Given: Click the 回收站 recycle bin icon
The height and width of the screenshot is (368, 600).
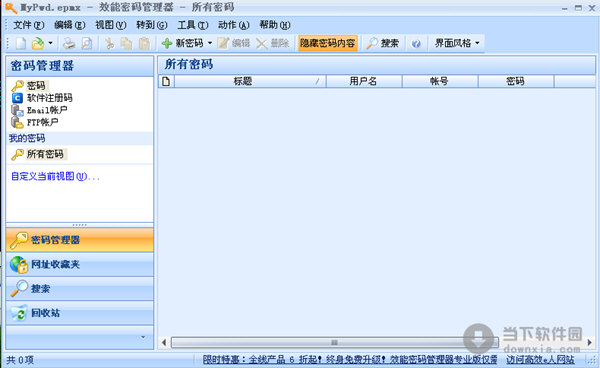Looking at the screenshot, I should [x=19, y=313].
